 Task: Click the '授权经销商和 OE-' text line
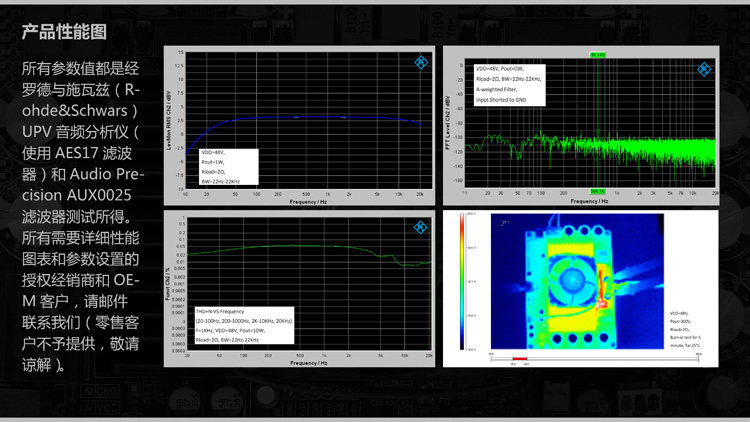(80, 280)
